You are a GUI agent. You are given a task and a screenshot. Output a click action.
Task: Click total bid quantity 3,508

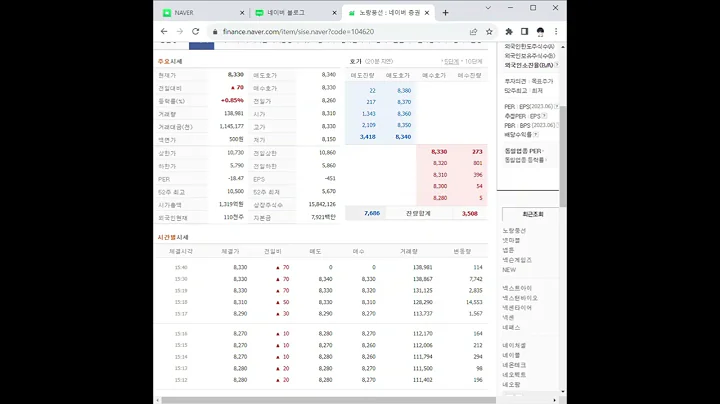coord(470,213)
